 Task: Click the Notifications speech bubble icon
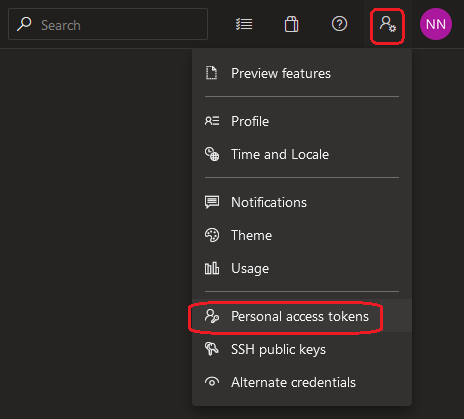[x=212, y=202]
